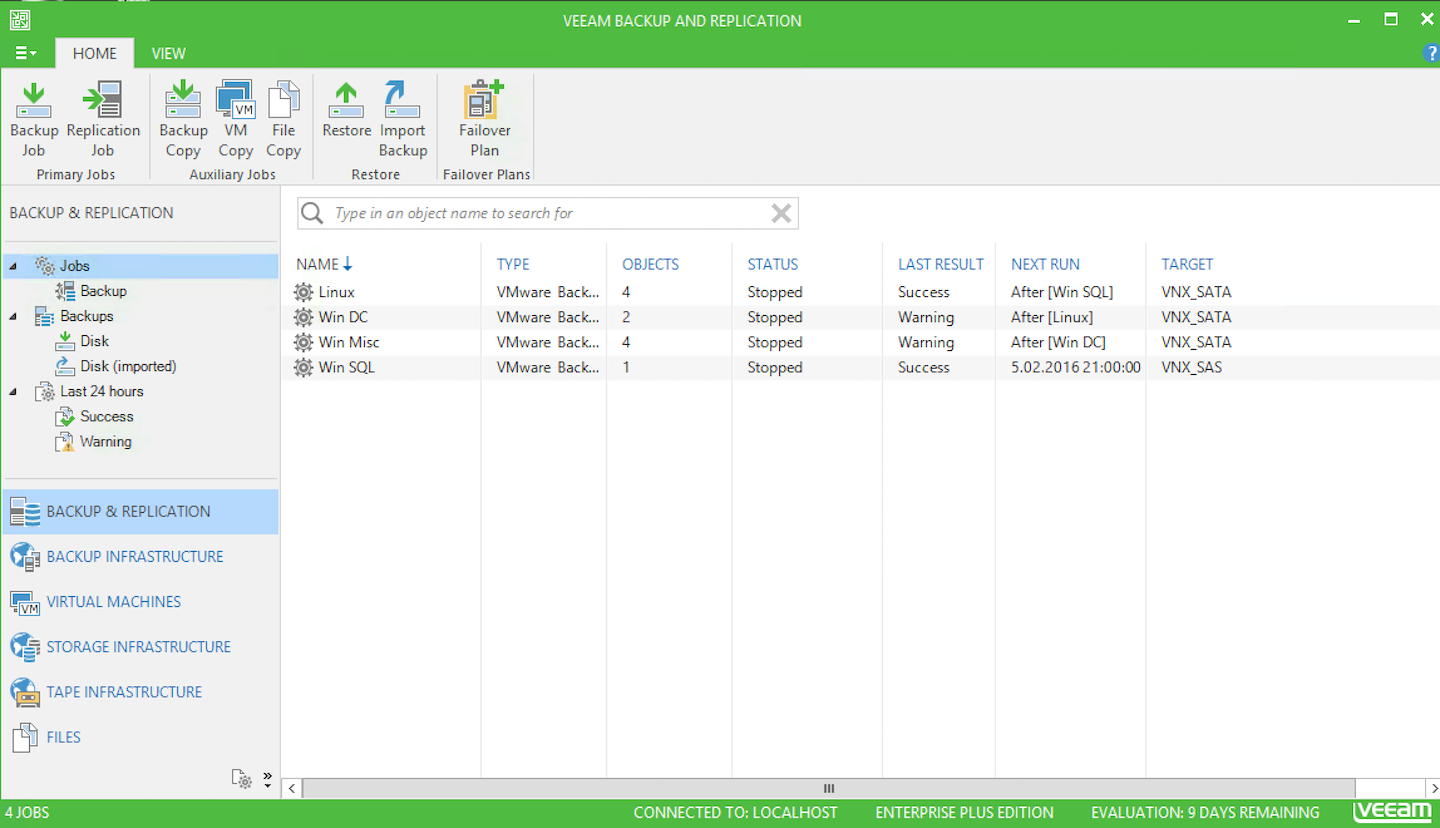
Task: Create a Failover Plan
Action: tap(485, 120)
